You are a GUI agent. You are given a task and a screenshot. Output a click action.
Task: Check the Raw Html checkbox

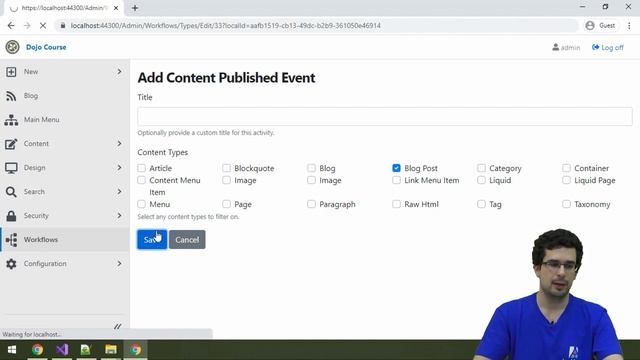396,204
